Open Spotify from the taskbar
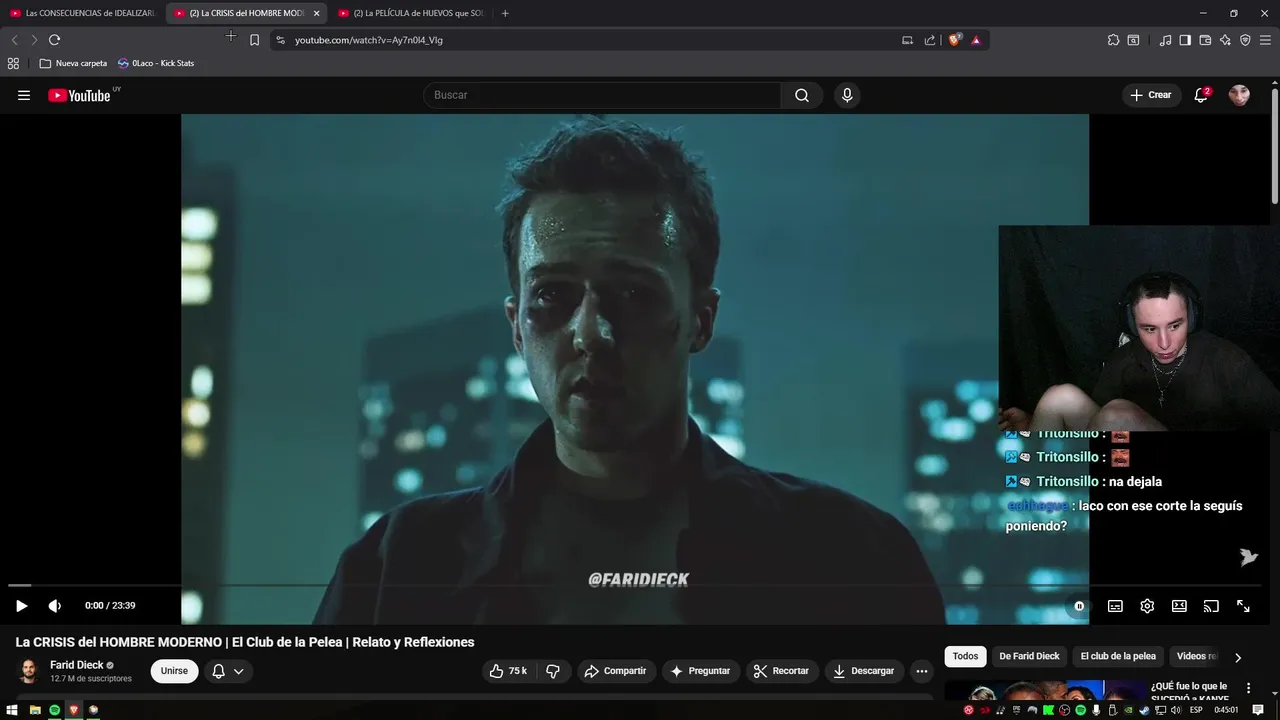Viewport: 1280px width, 720px height. [54, 710]
